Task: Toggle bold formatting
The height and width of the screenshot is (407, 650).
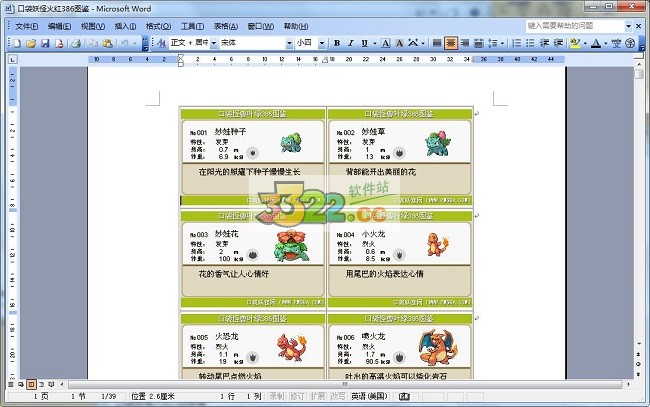Action: click(337, 43)
